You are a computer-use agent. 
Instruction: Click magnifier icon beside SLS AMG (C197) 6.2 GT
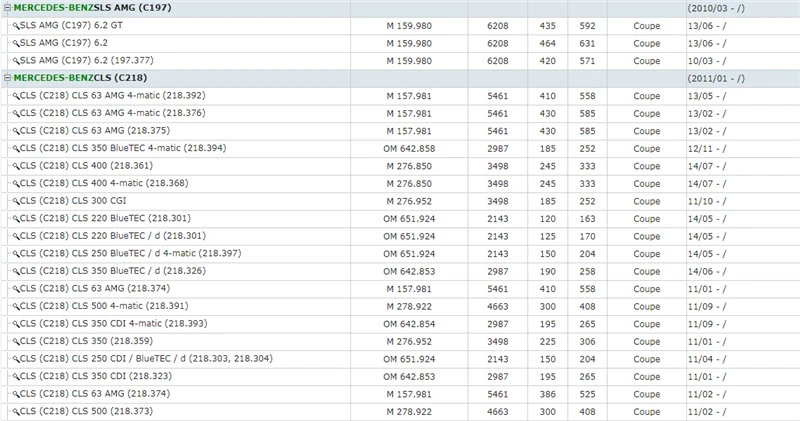[16, 26]
